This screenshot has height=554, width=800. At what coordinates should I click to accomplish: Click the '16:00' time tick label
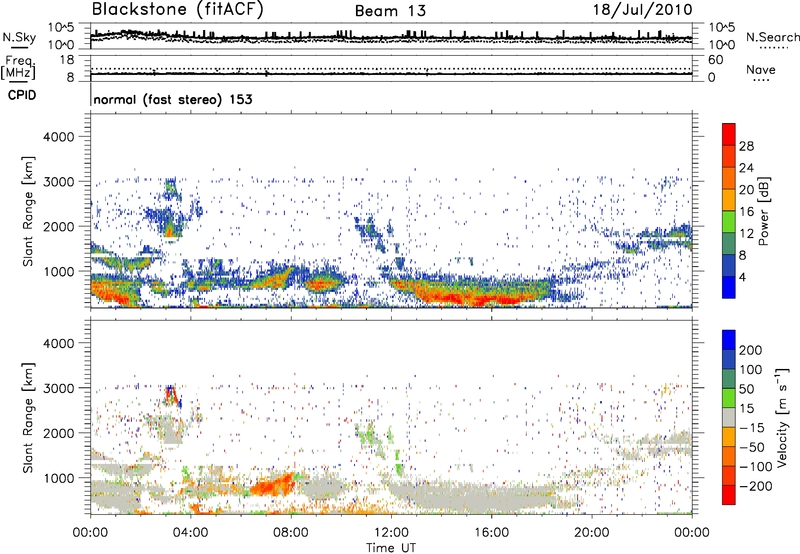point(491,533)
